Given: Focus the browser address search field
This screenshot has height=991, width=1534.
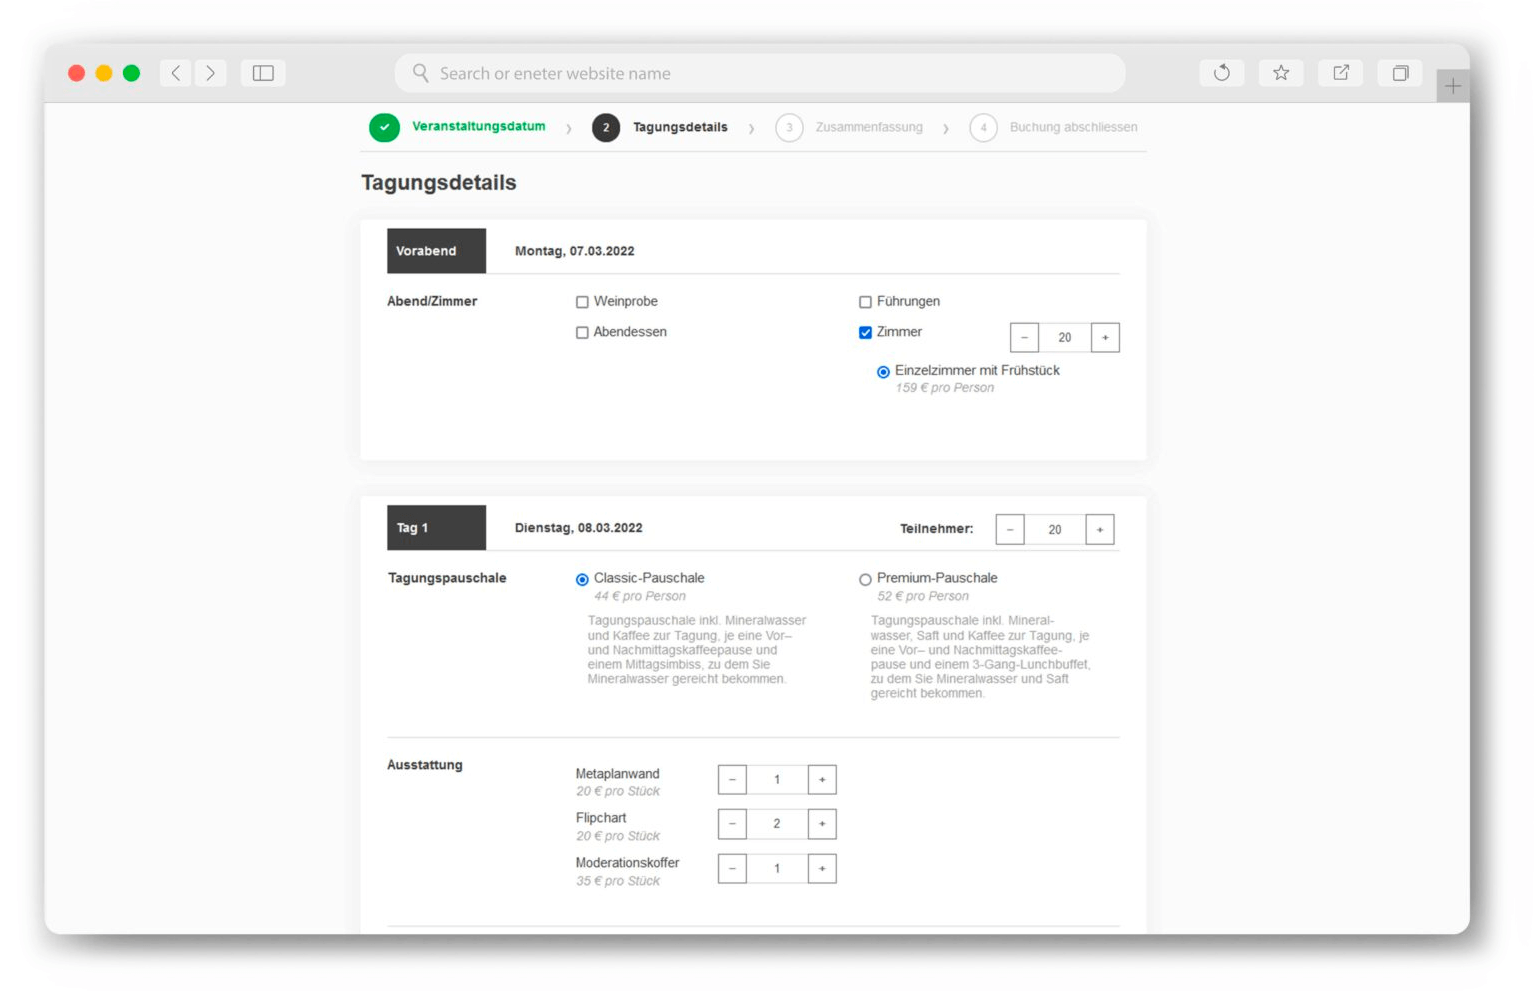Looking at the screenshot, I should 760,74.
